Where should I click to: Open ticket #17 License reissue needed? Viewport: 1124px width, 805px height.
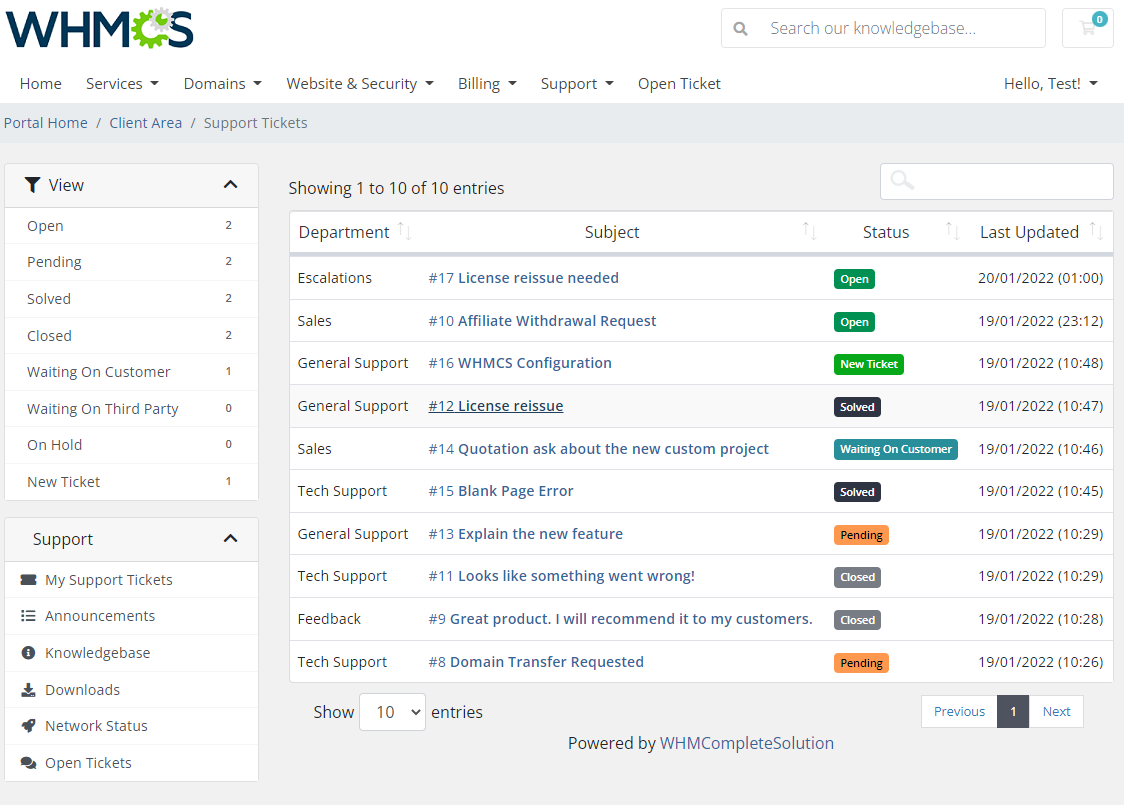click(x=523, y=278)
